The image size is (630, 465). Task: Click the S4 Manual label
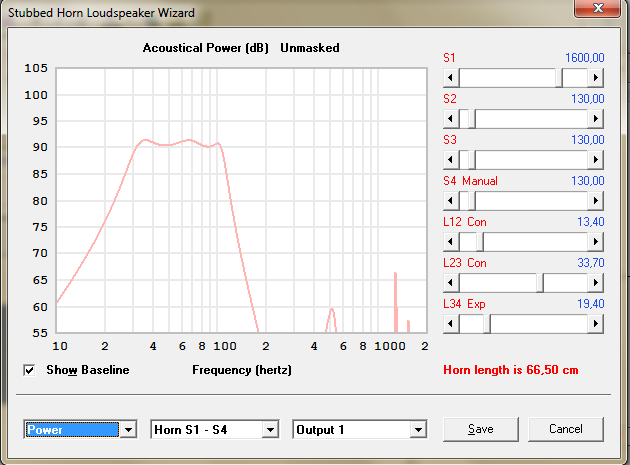click(x=470, y=181)
